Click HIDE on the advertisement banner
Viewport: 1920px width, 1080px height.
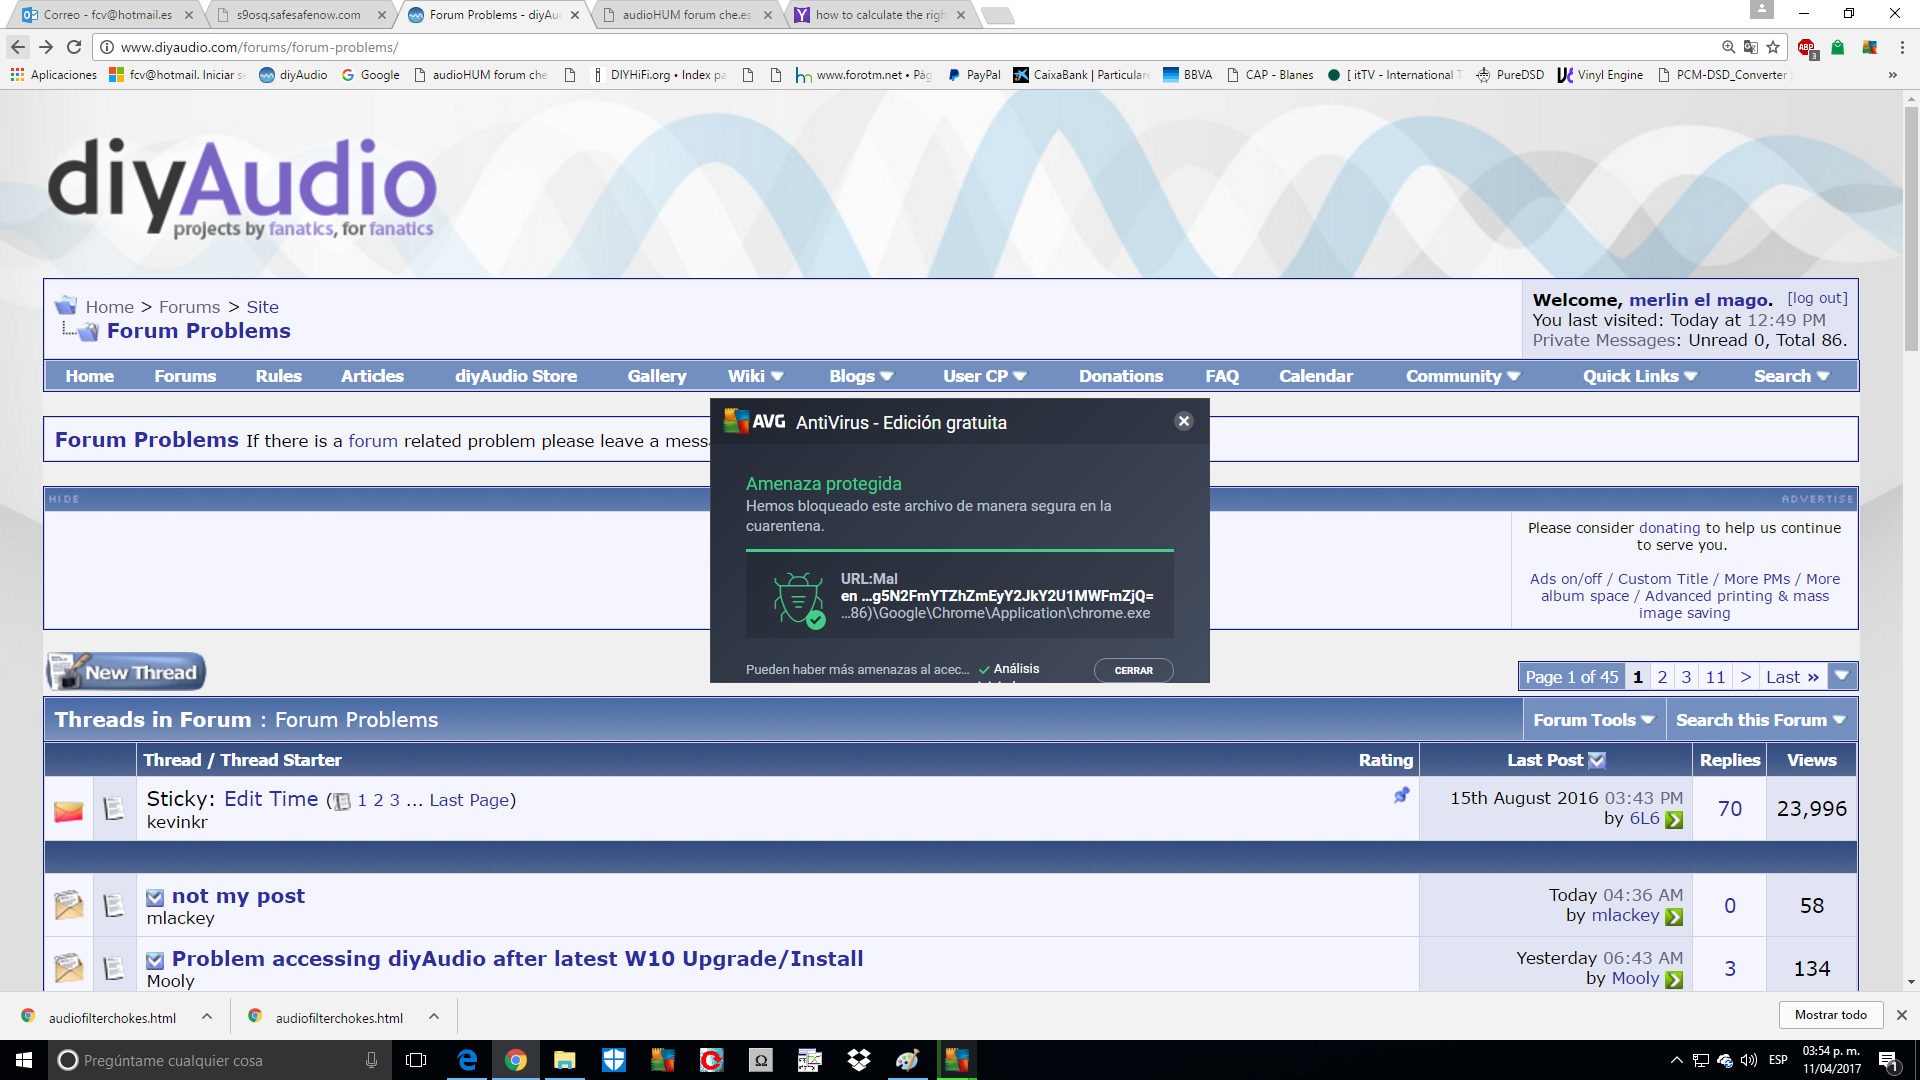(x=64, y=499)
